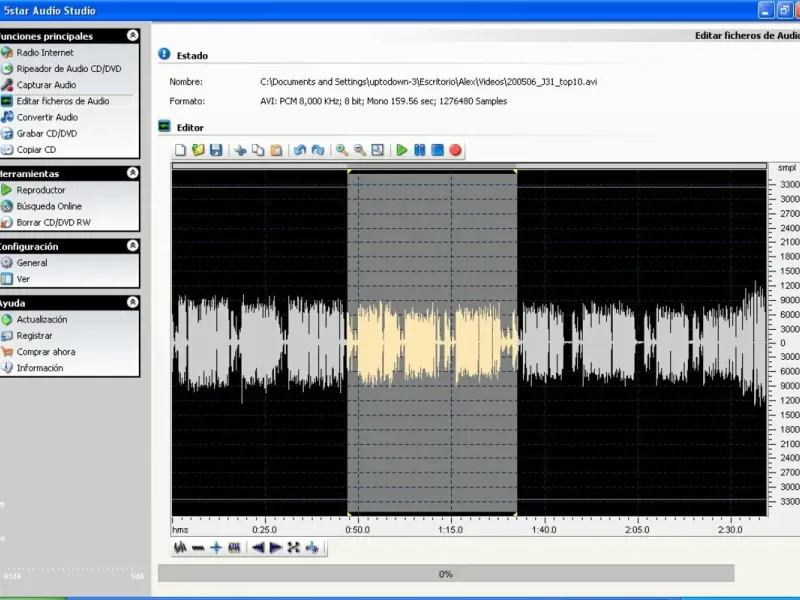This screenshot has width=800, height=600.
Task: Collapse the Configuración section
Action: (x=132, y=246)
